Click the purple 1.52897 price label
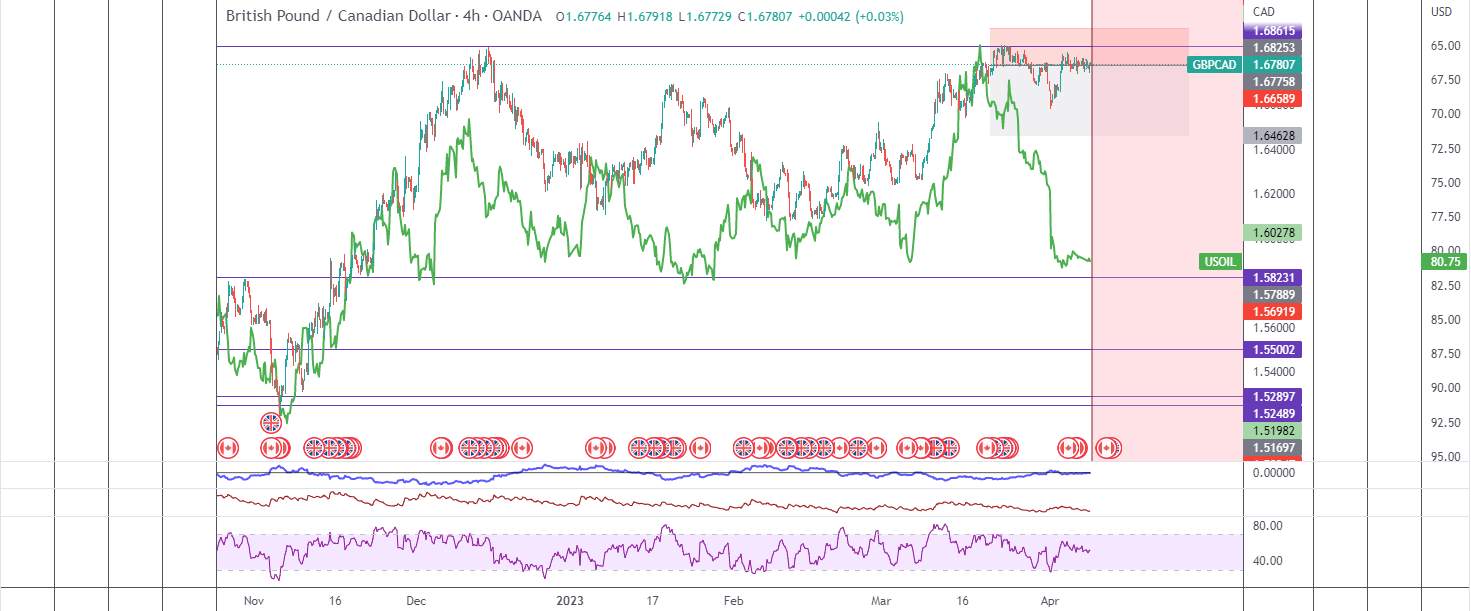 coord(1273,396)
